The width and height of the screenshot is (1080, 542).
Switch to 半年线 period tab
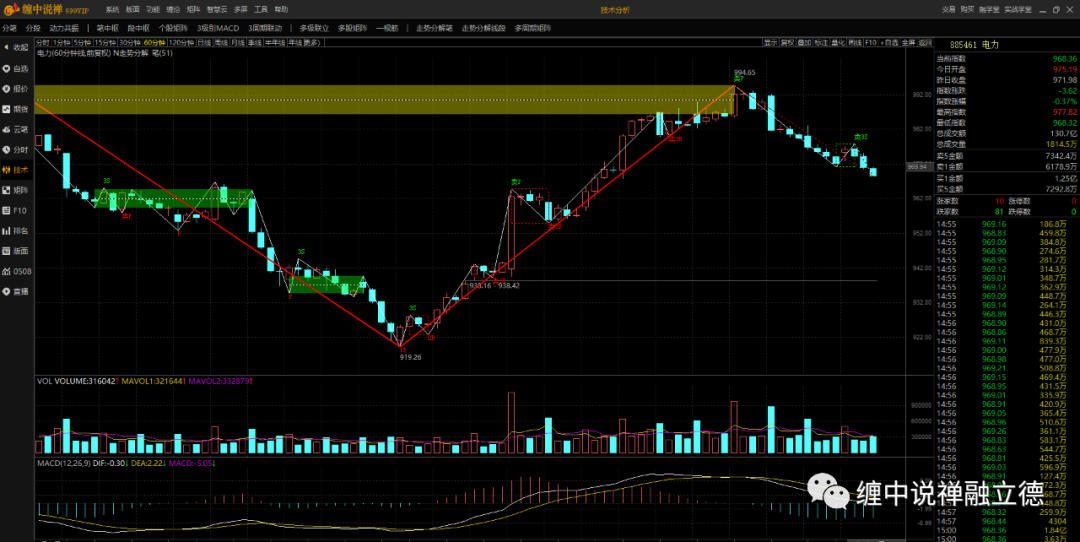(275, 43)
